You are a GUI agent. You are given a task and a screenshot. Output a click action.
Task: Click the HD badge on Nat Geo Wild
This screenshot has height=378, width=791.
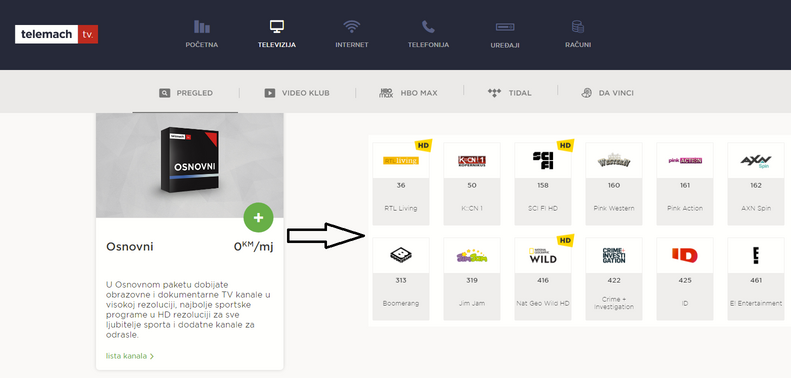pos(566,240)
